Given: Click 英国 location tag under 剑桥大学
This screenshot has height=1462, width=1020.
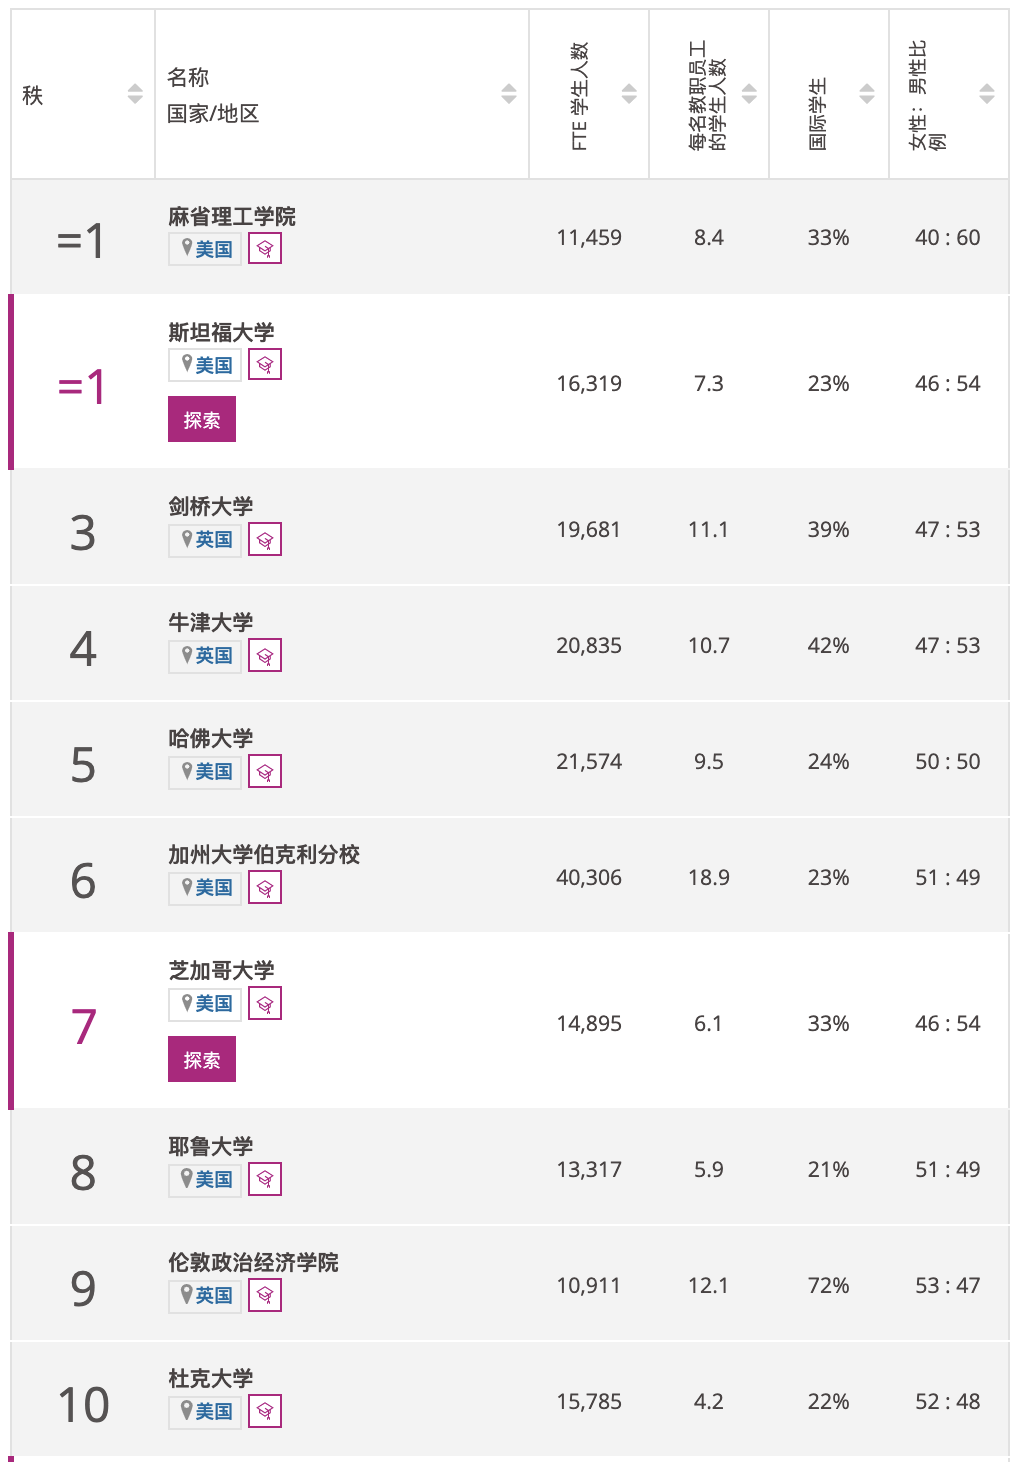Looking at the screenshot, I should (205, 539).
